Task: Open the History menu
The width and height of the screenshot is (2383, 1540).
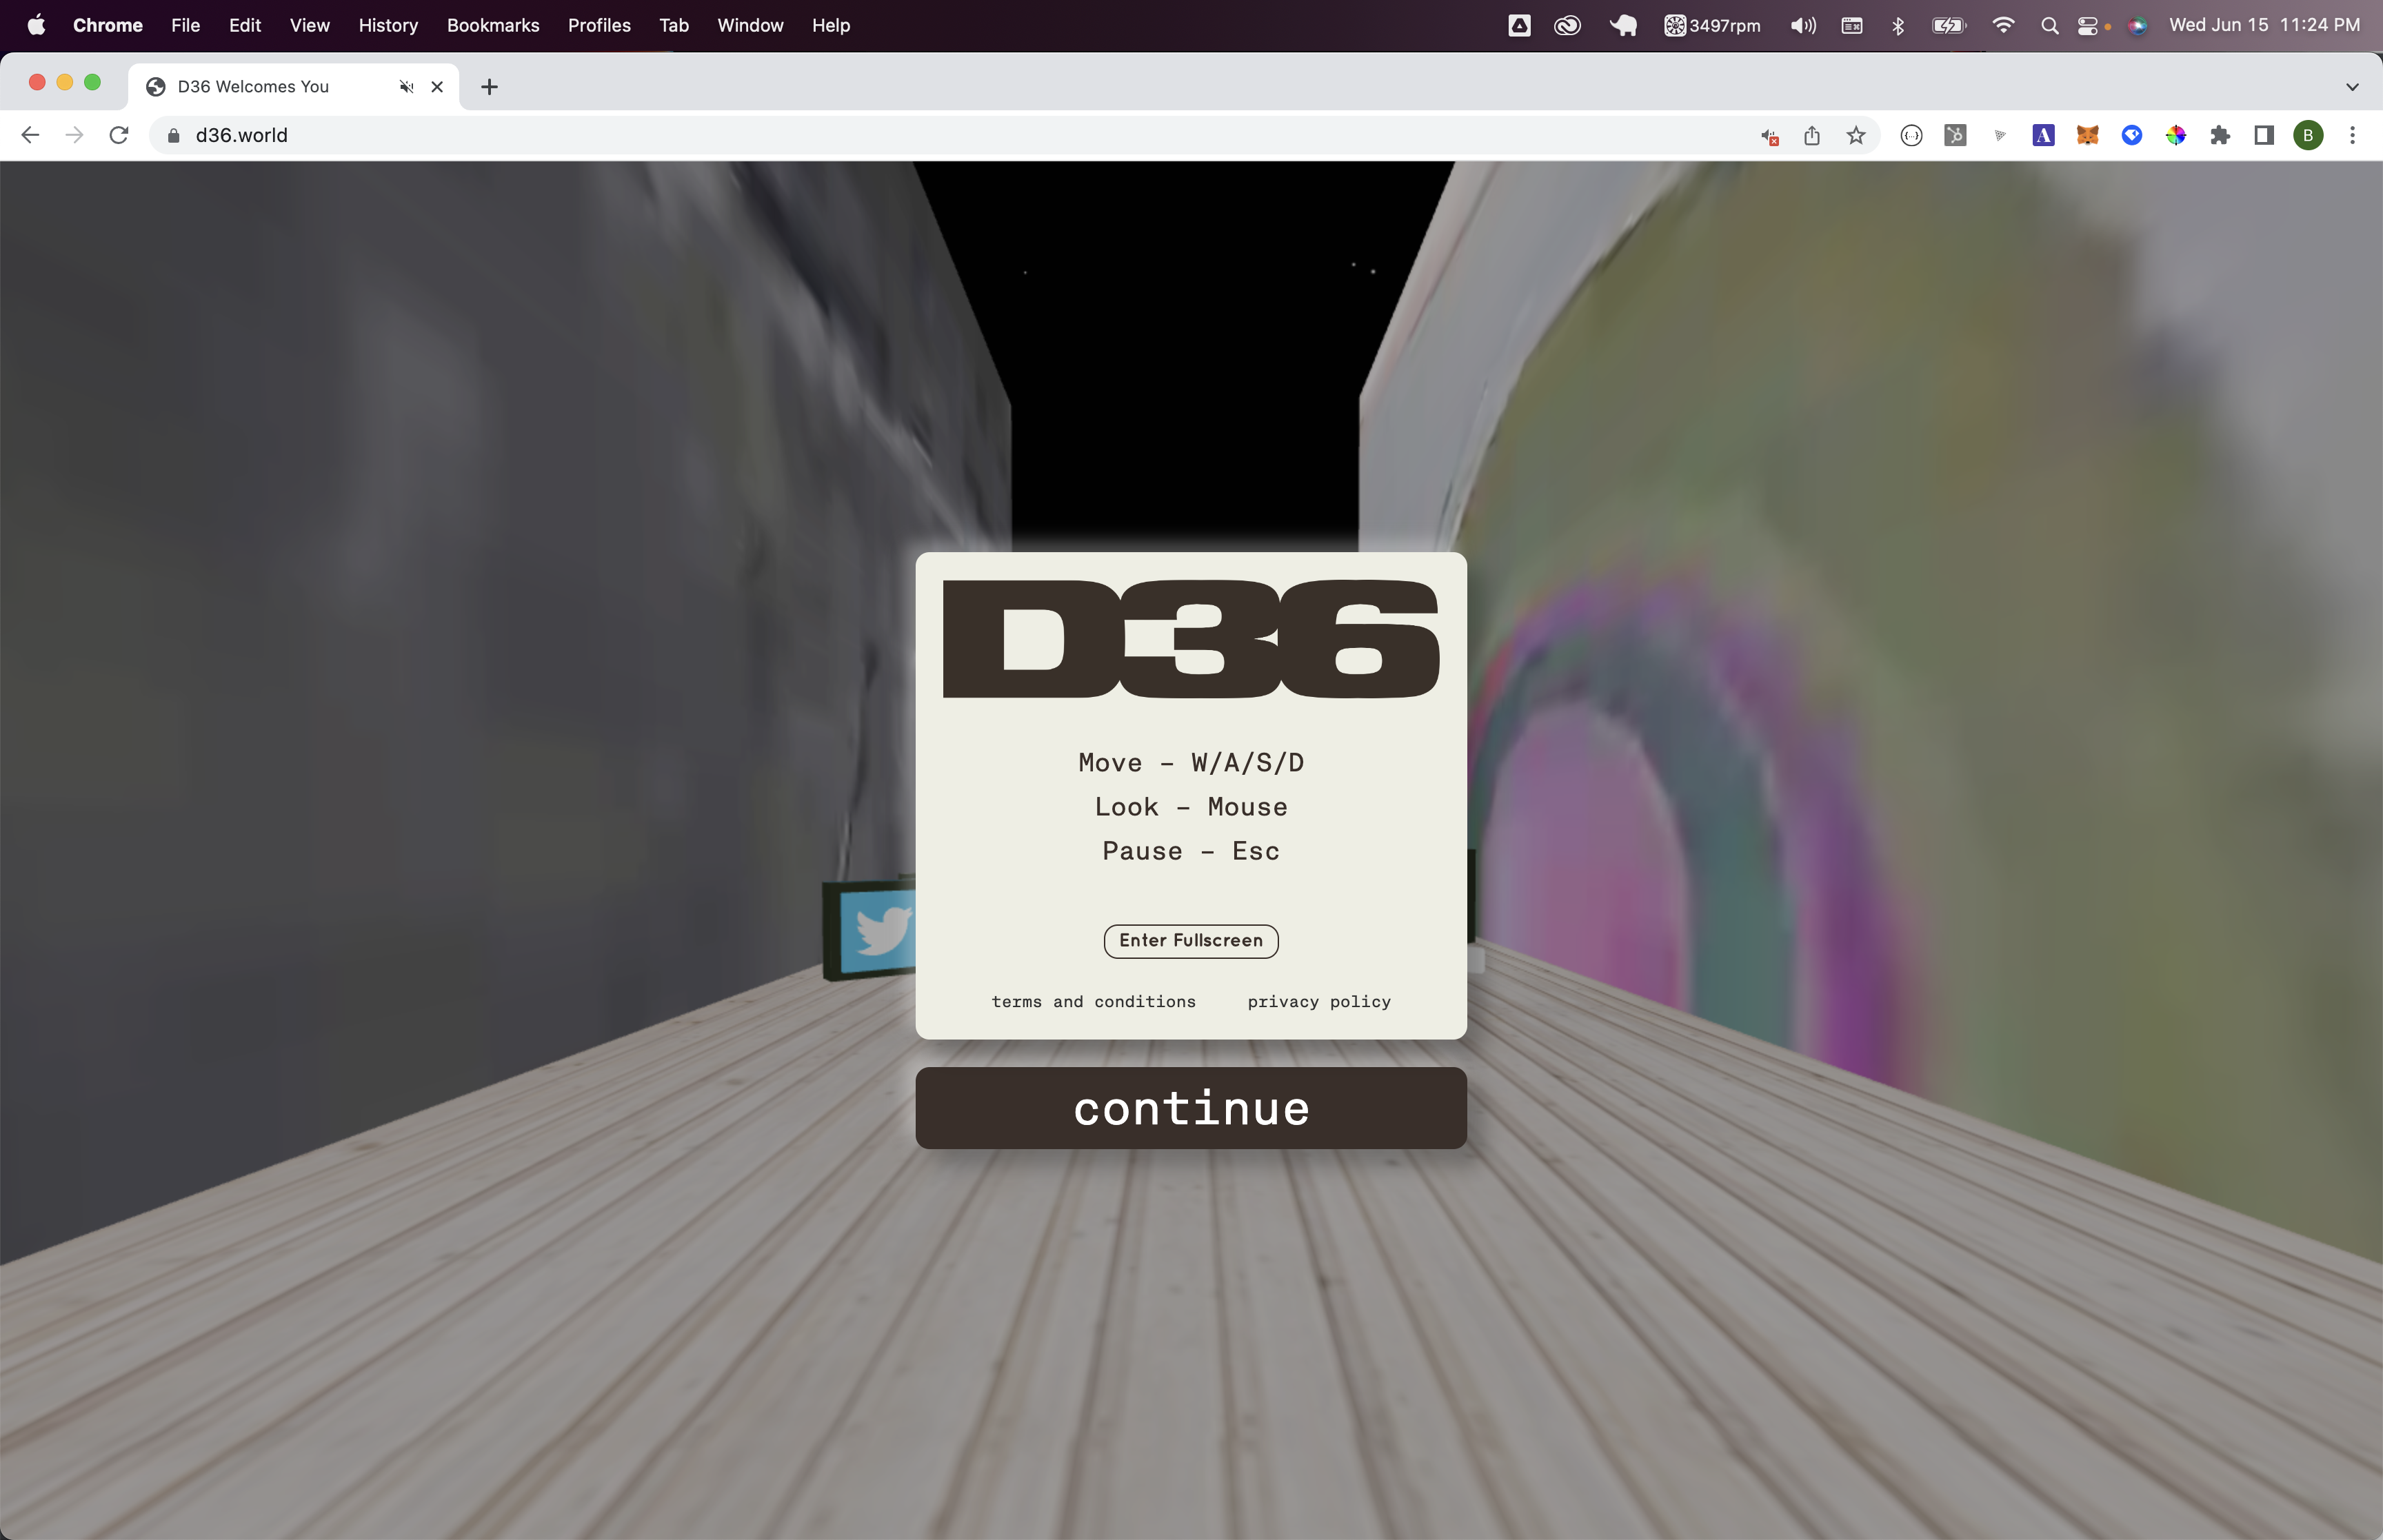Action: point(388,26)
